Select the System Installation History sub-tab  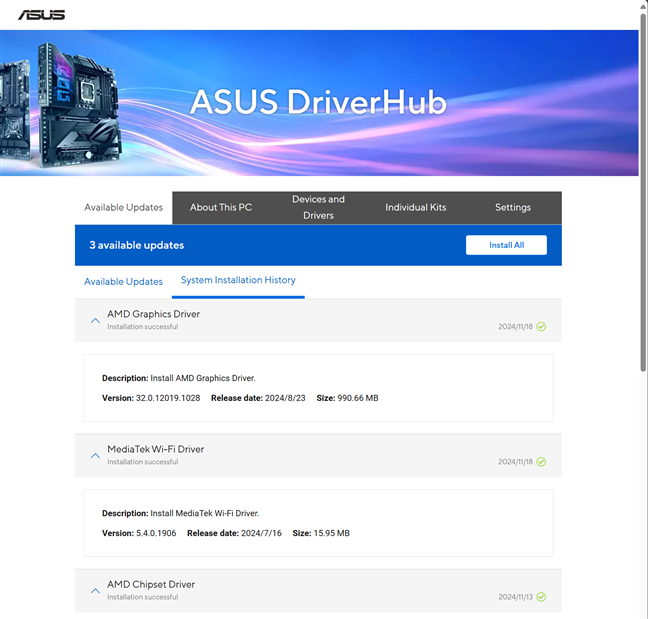(x=238, y=280)
